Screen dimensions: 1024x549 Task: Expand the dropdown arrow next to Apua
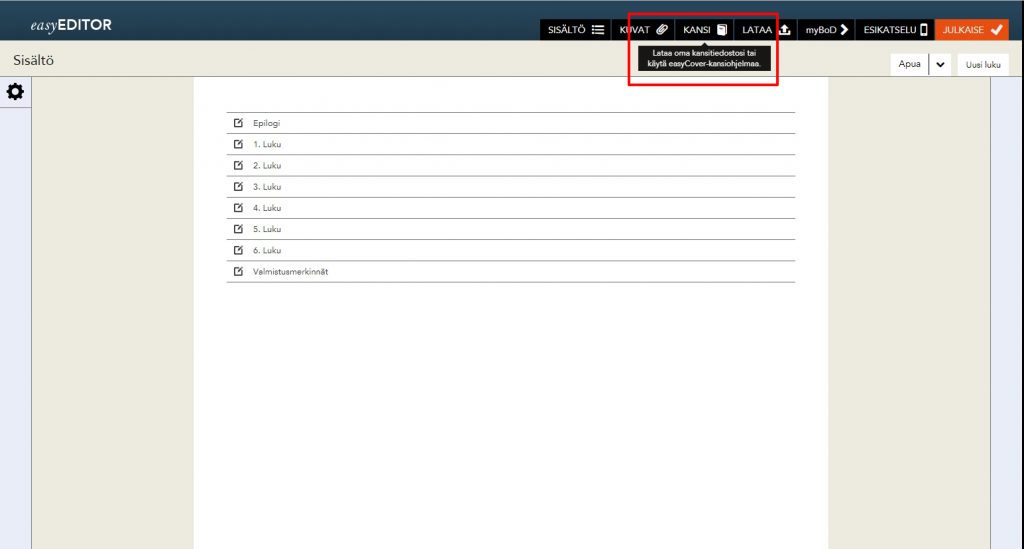pos(940,64)
